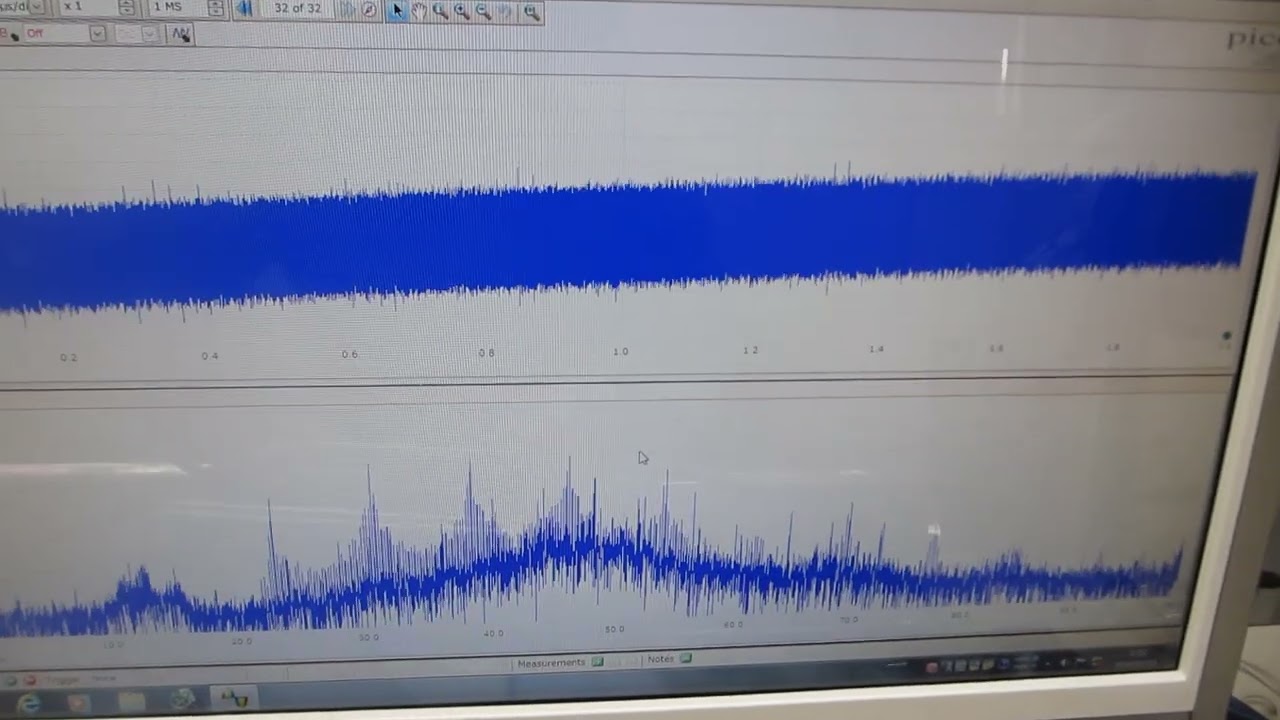This screenshot has width=1280, height=720.
Task: Click the zoom to full view icon
Action: [x=531, y=12]
